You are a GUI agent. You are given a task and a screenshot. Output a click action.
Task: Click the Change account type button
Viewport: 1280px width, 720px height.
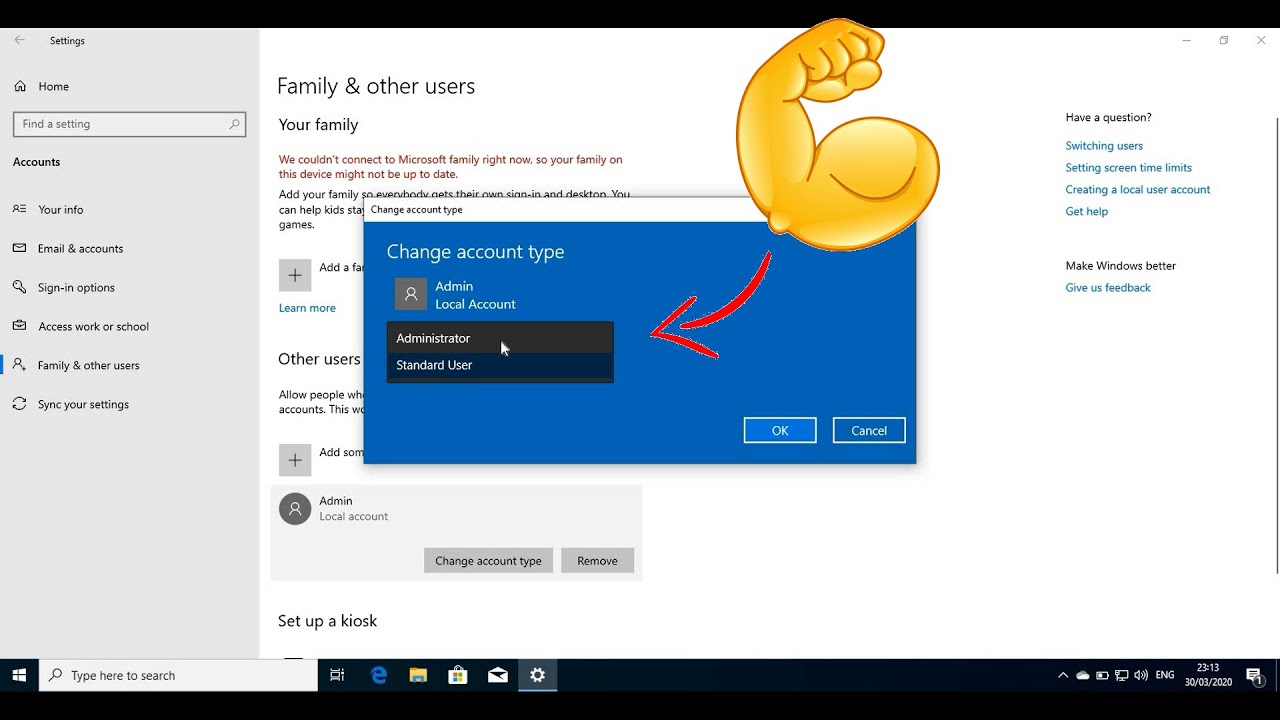pos(488,560)
